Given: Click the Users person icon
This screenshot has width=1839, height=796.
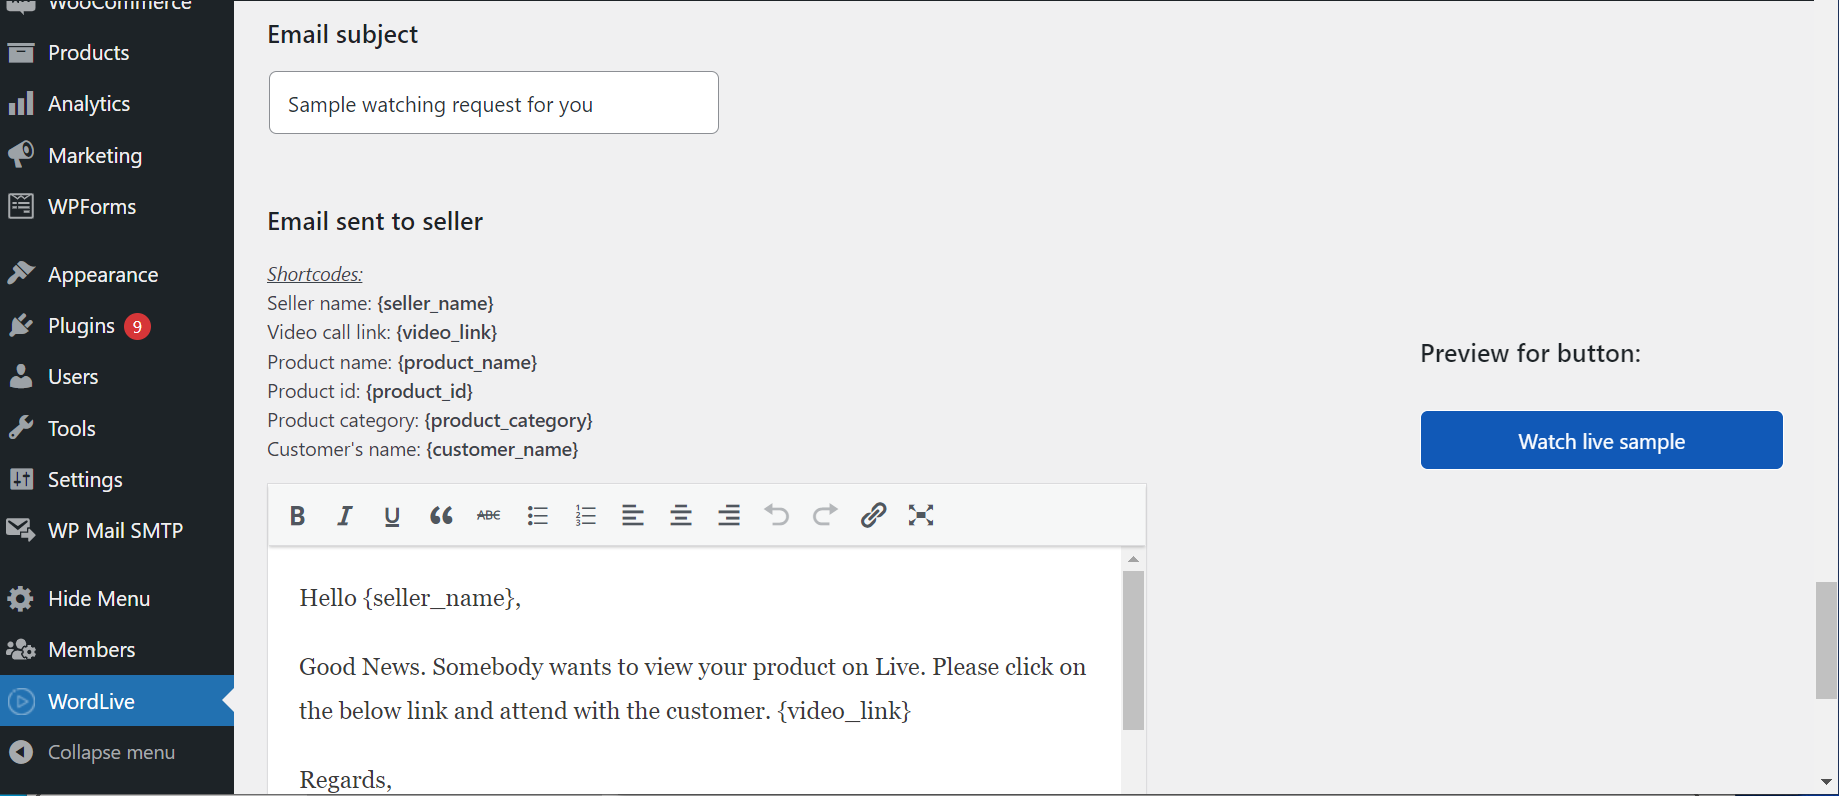Looking at the screenshot, I should click(21, 377).
